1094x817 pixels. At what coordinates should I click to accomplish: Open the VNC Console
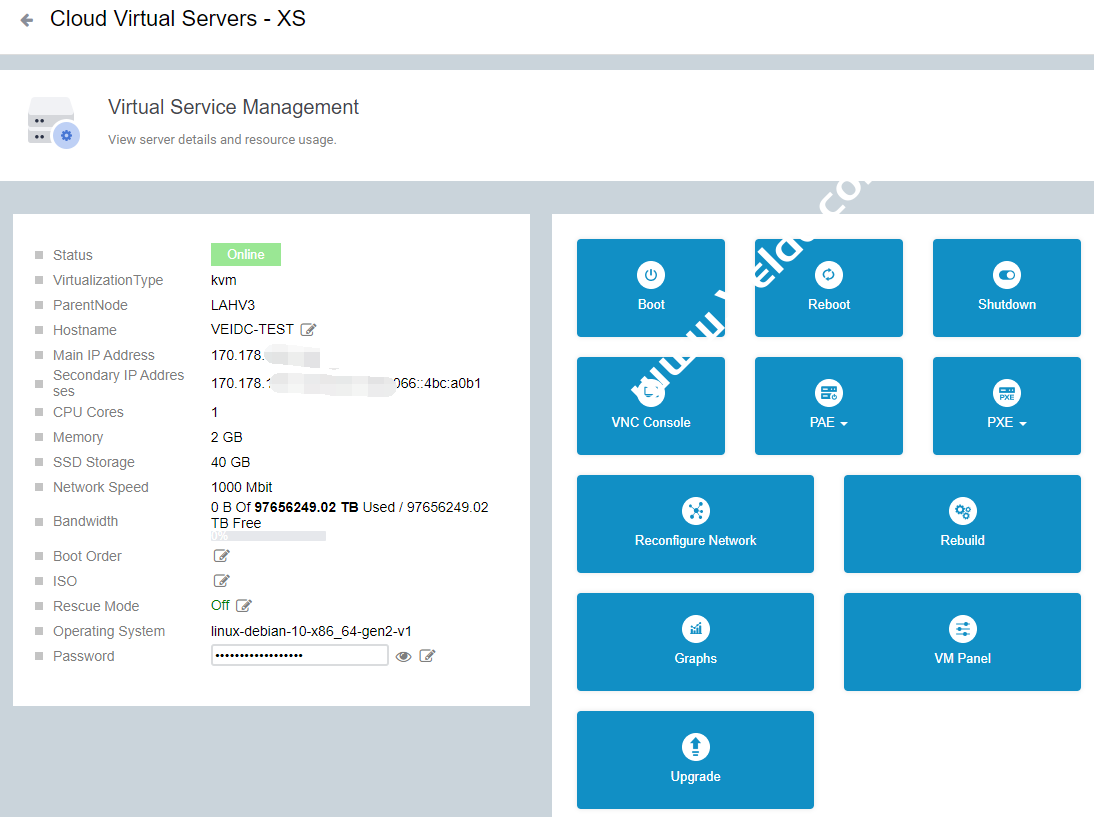(651, 406)
